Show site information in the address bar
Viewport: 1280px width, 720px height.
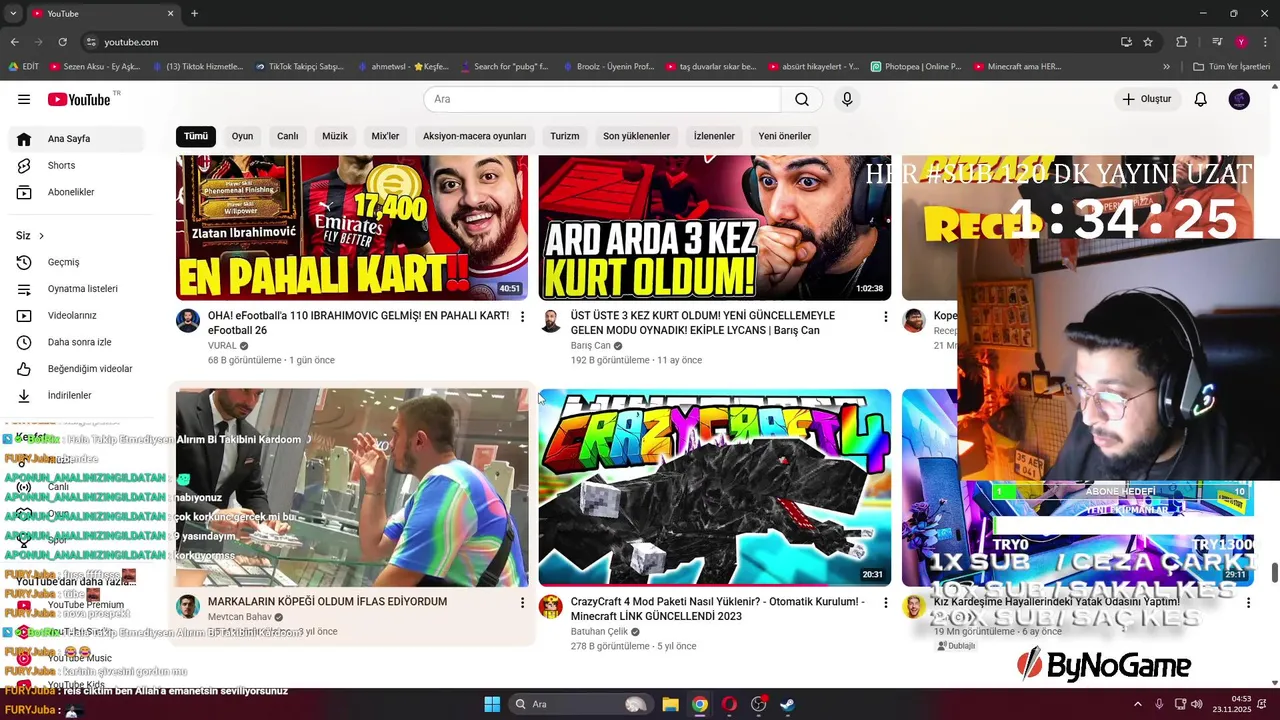coord(91,42)
